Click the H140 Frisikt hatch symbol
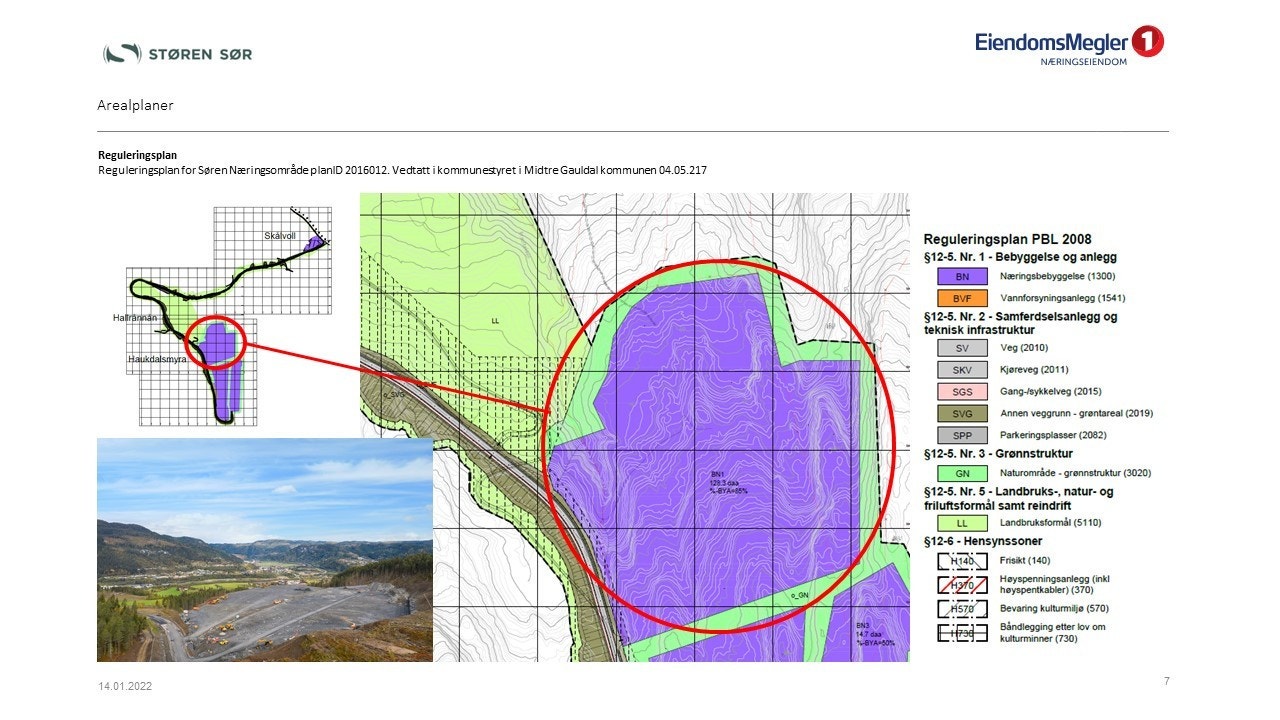This screenshot has width=1280, height=720. click(963, 561)
